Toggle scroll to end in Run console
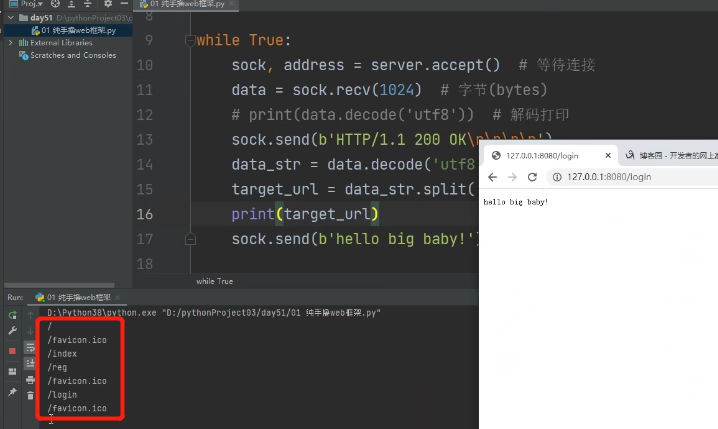The width and height of the screenshot is (718, 429). pyautogui.click(x=30, y=364)
